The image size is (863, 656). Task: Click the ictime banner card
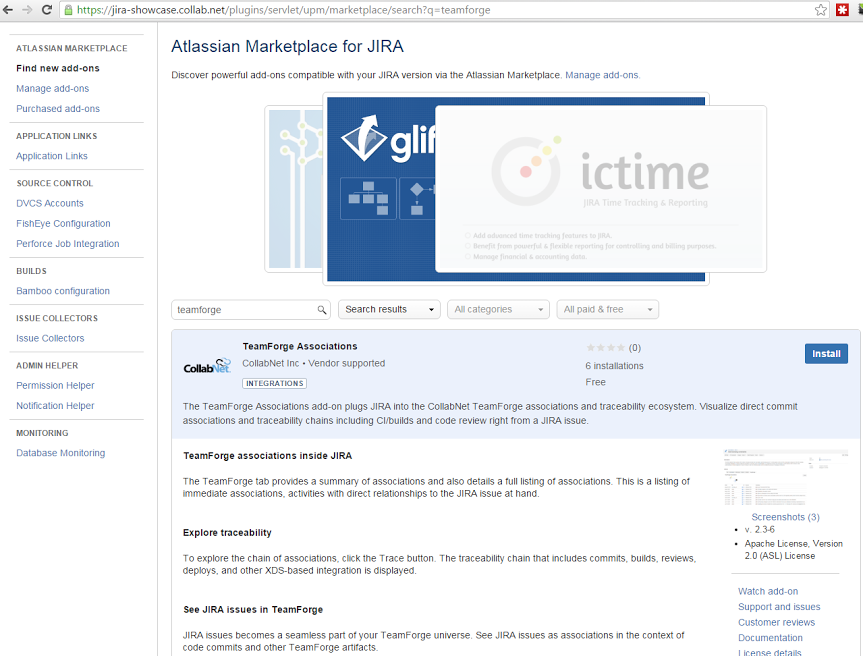click(600, 189)
